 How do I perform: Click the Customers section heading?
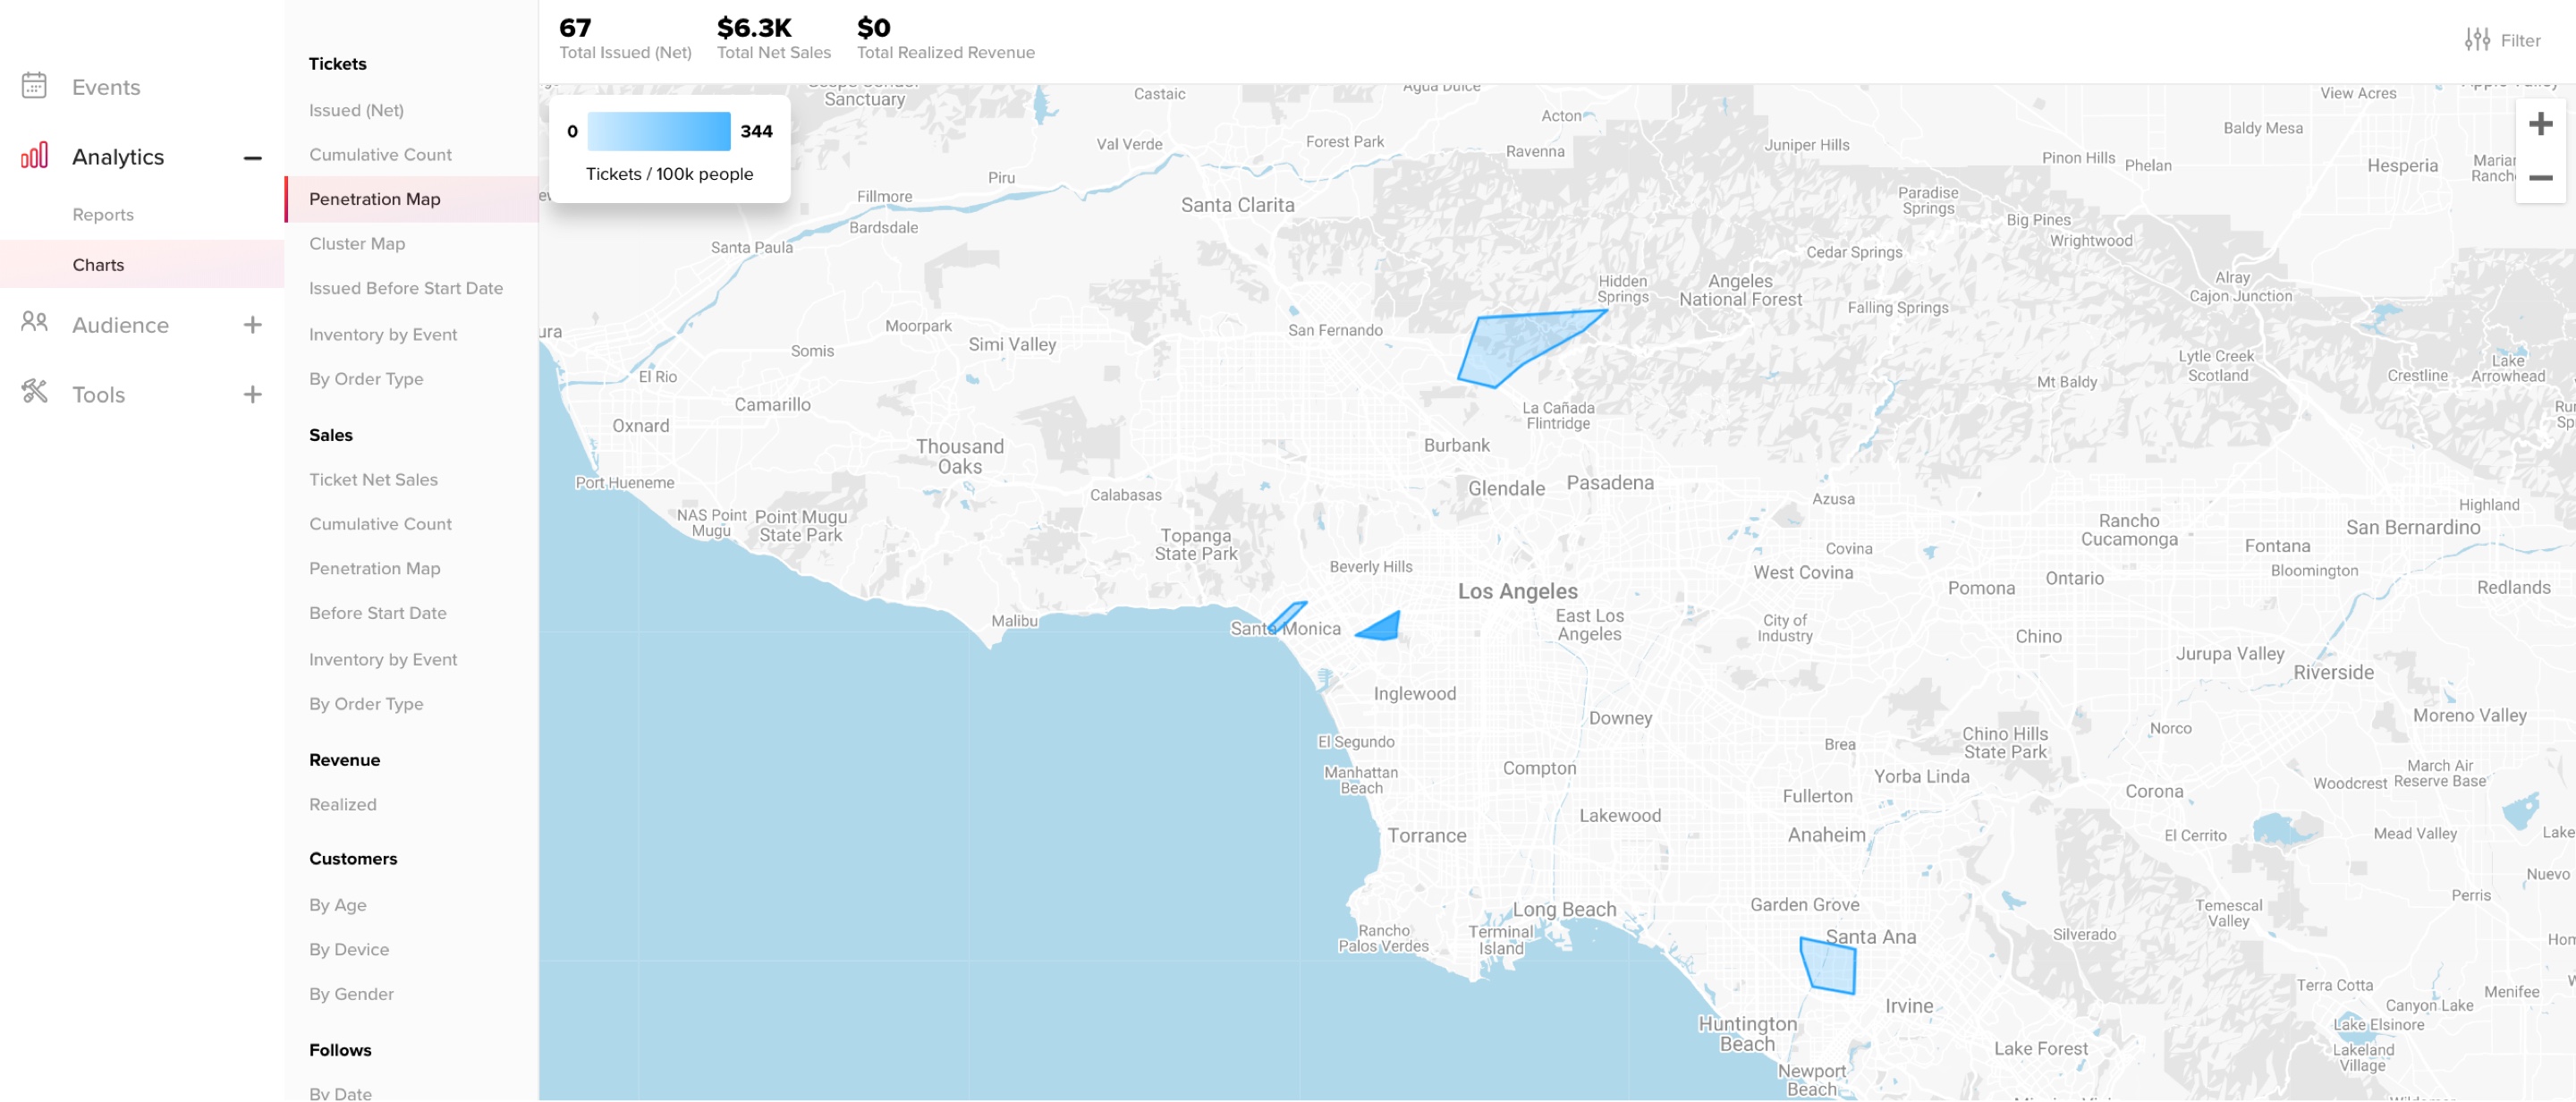click(x=353, y=858)
